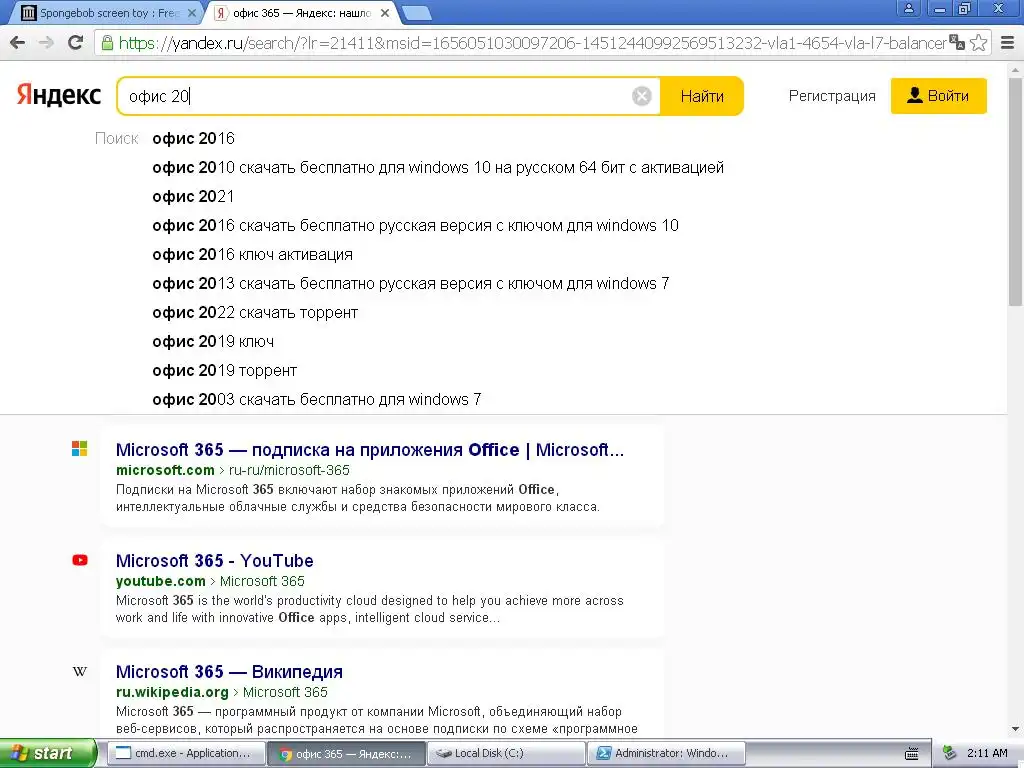Close the Spongebob screen toy tab

pos(192,12)
